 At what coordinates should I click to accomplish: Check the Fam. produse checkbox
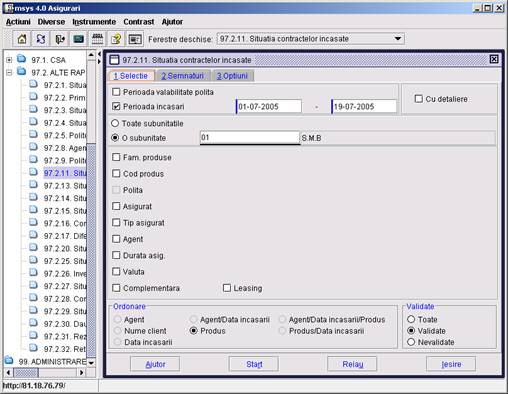click(x=116, y=157)
